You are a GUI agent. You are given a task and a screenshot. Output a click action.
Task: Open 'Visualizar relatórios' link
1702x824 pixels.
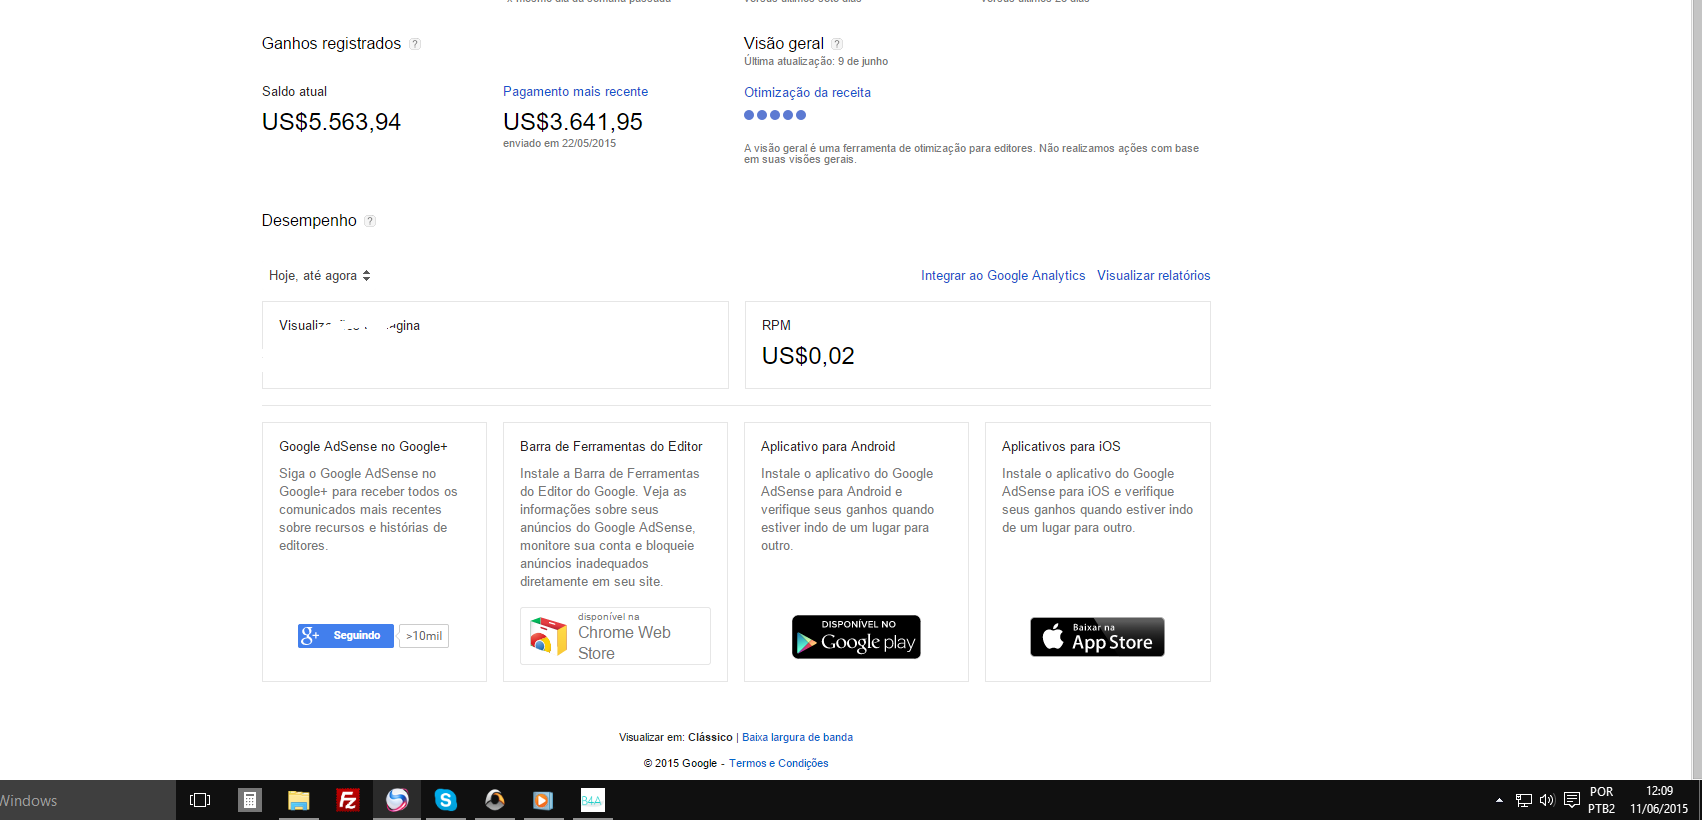point(1153,276)
